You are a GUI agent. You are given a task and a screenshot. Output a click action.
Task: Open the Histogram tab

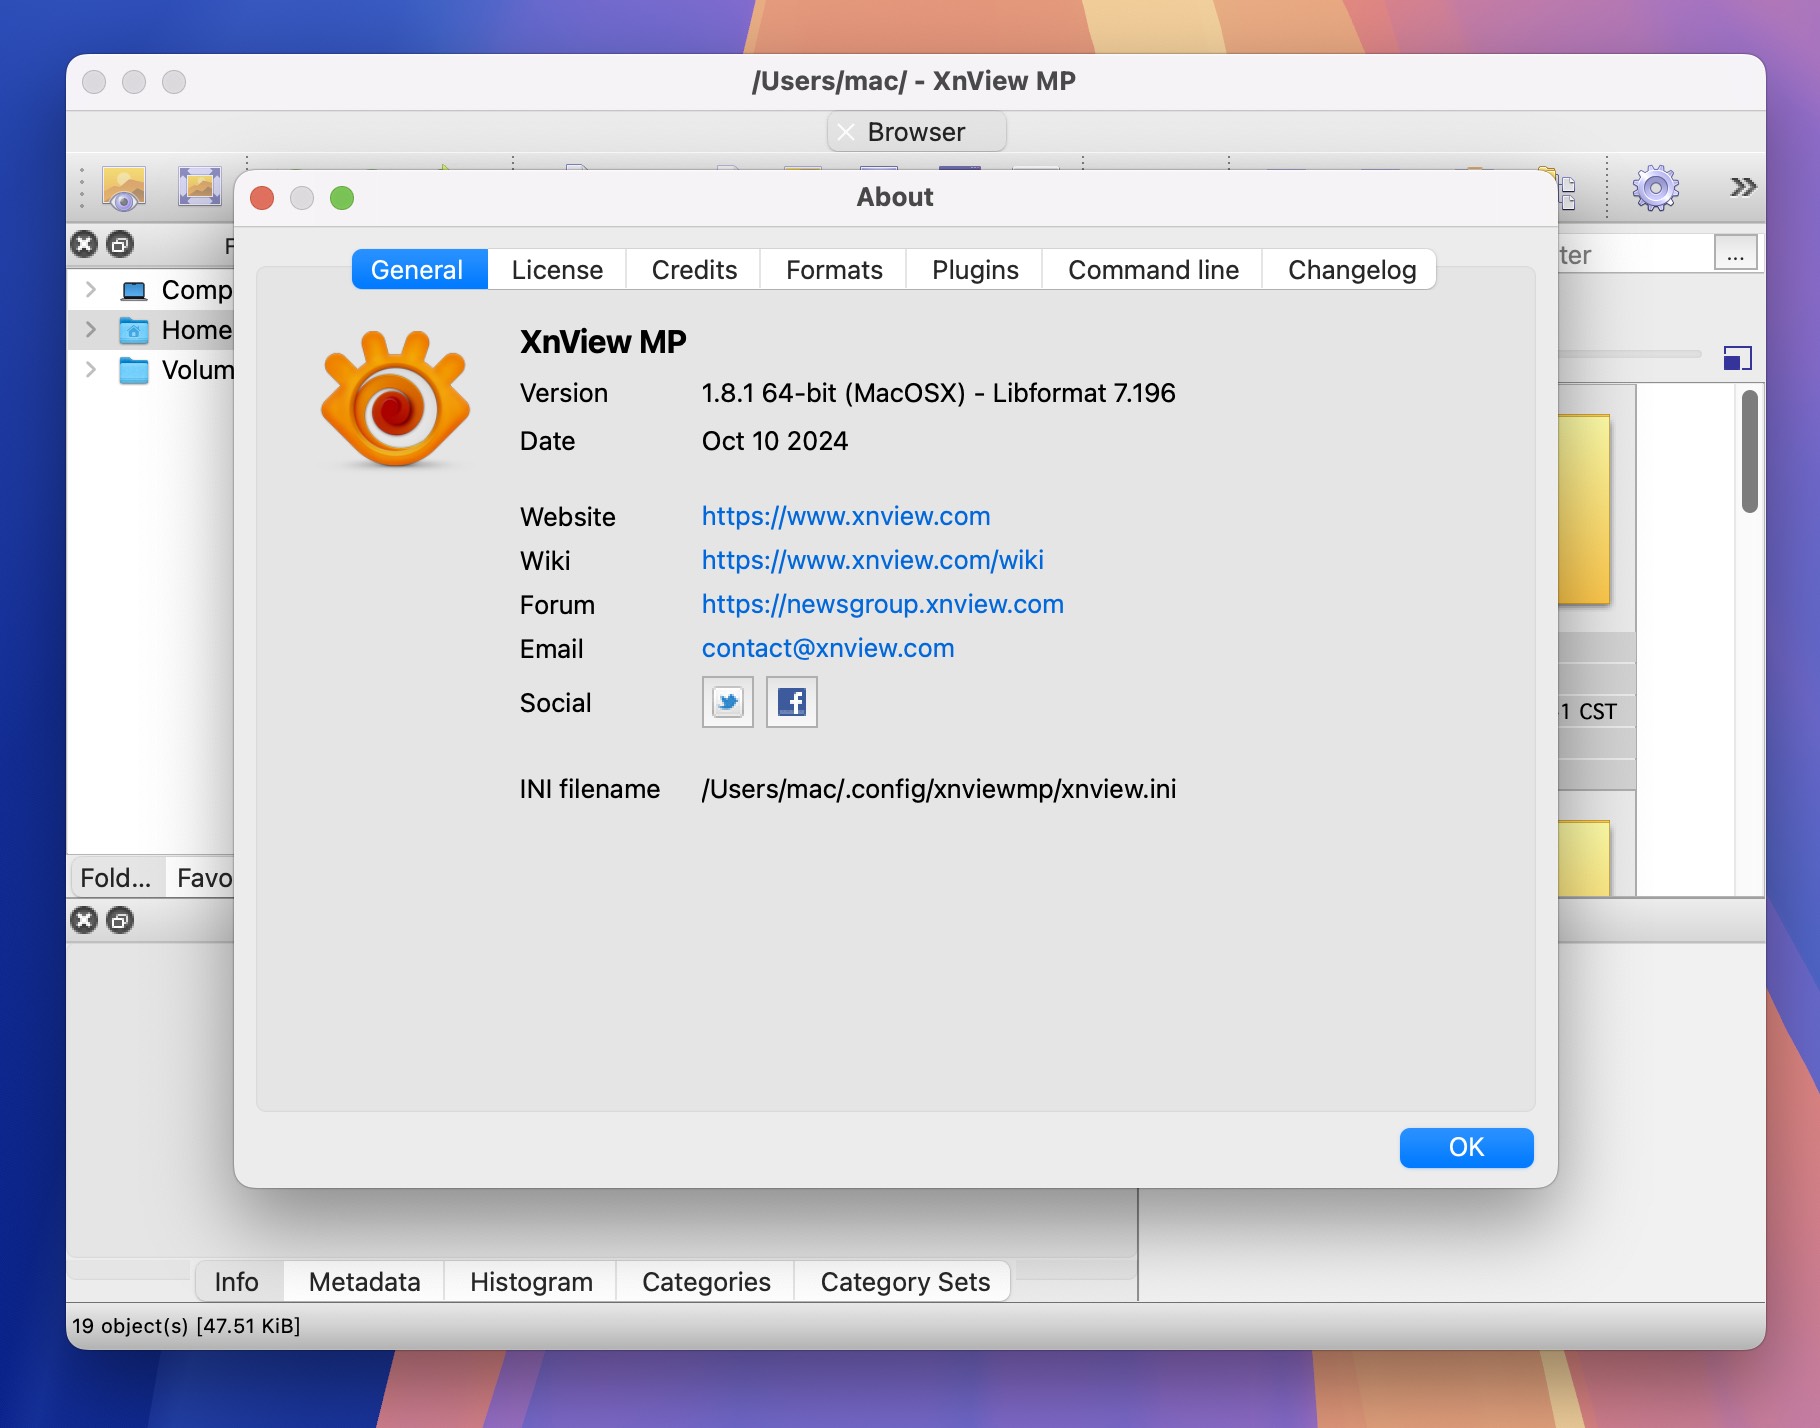(x=531, y=1282)
